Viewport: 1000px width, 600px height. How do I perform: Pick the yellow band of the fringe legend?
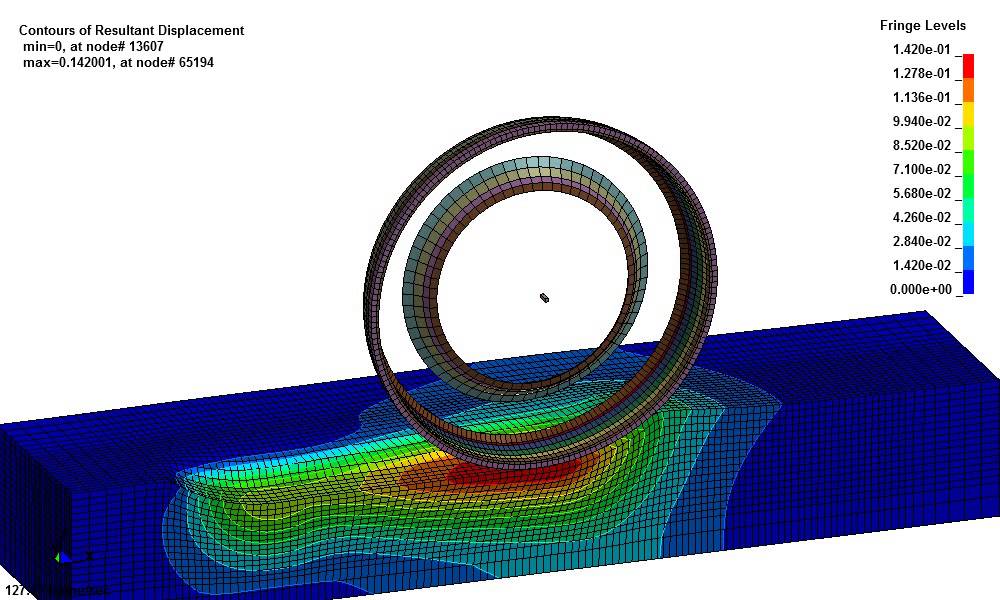(968, 114)
